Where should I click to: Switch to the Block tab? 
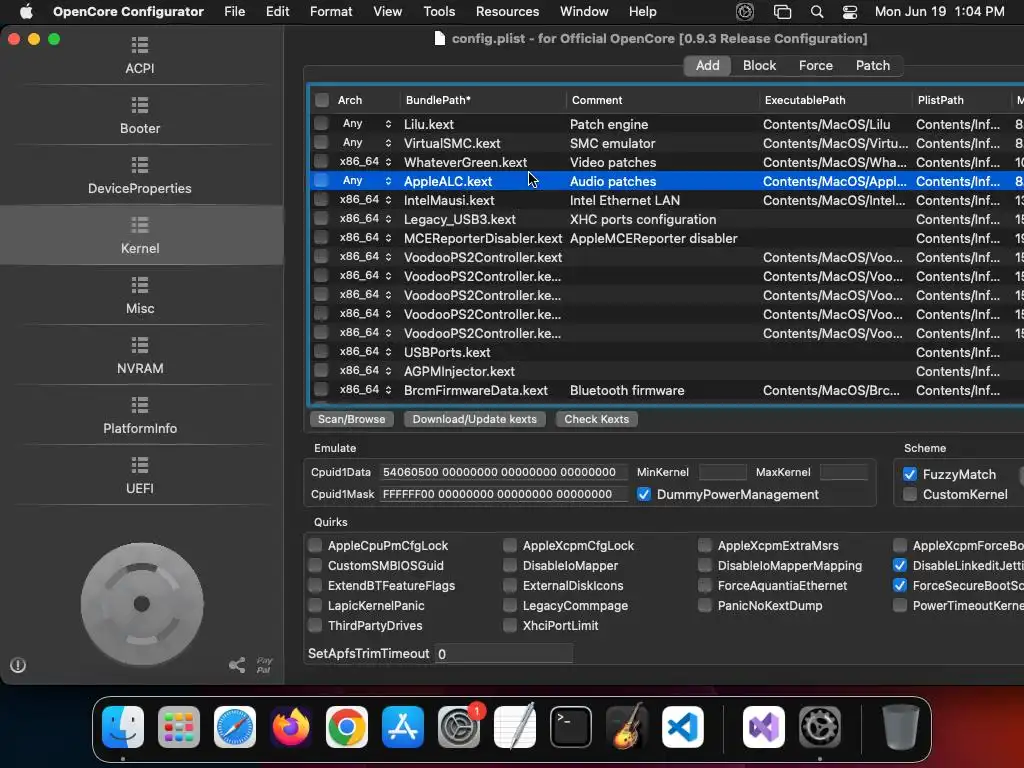[x=760, y=65]
